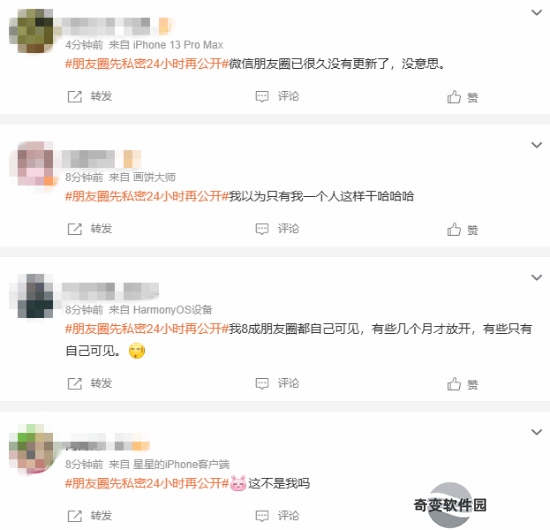The image size is (550, 530).
Task: Like the post from HarmonyOS设备
Action: pos(462,384)
